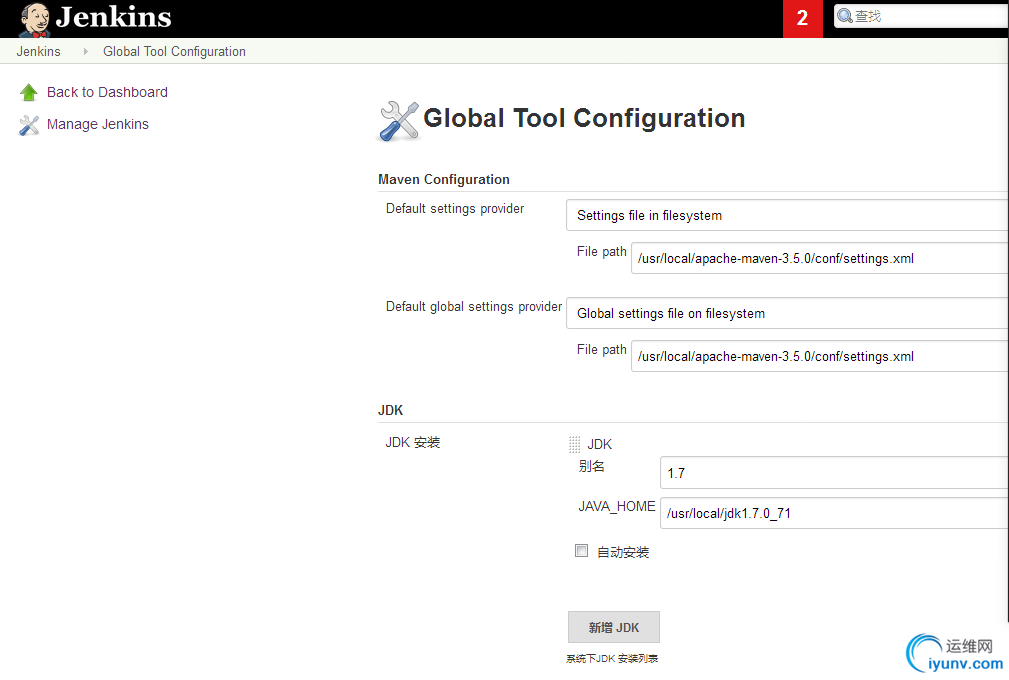
Task: Select the JDK section heading
Action: pos(391,410)
